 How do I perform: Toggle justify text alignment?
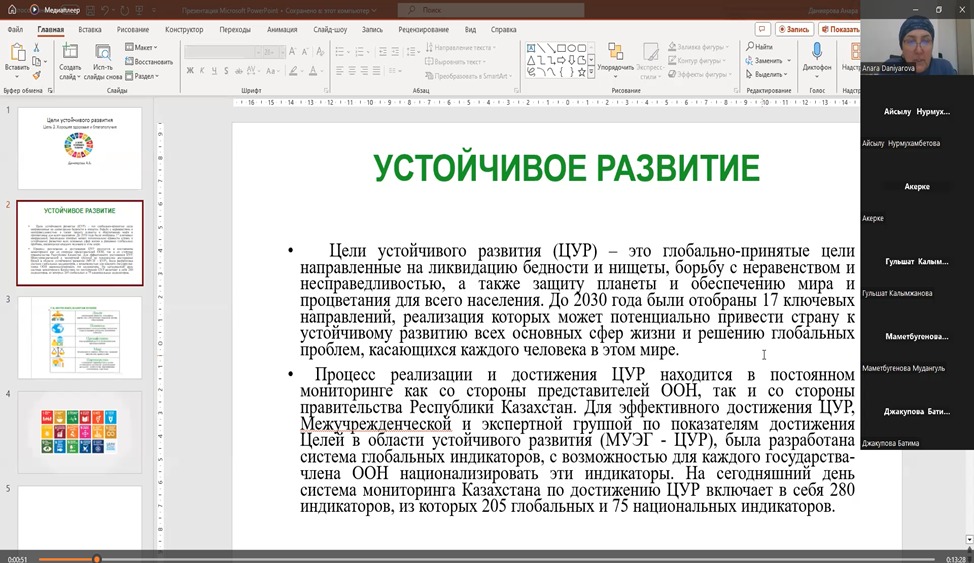(x=376, y=71)
